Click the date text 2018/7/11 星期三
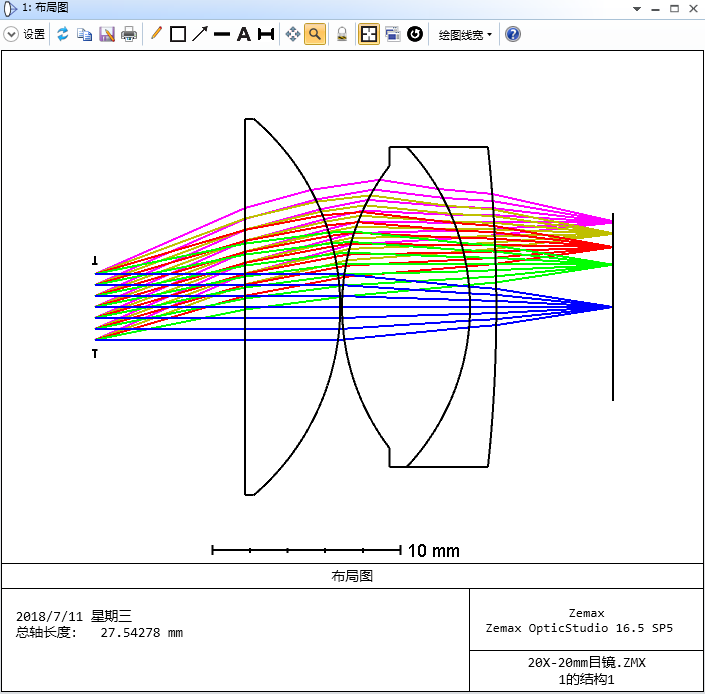The height and width of the screenshot is (694, 705). coord(74,616)
